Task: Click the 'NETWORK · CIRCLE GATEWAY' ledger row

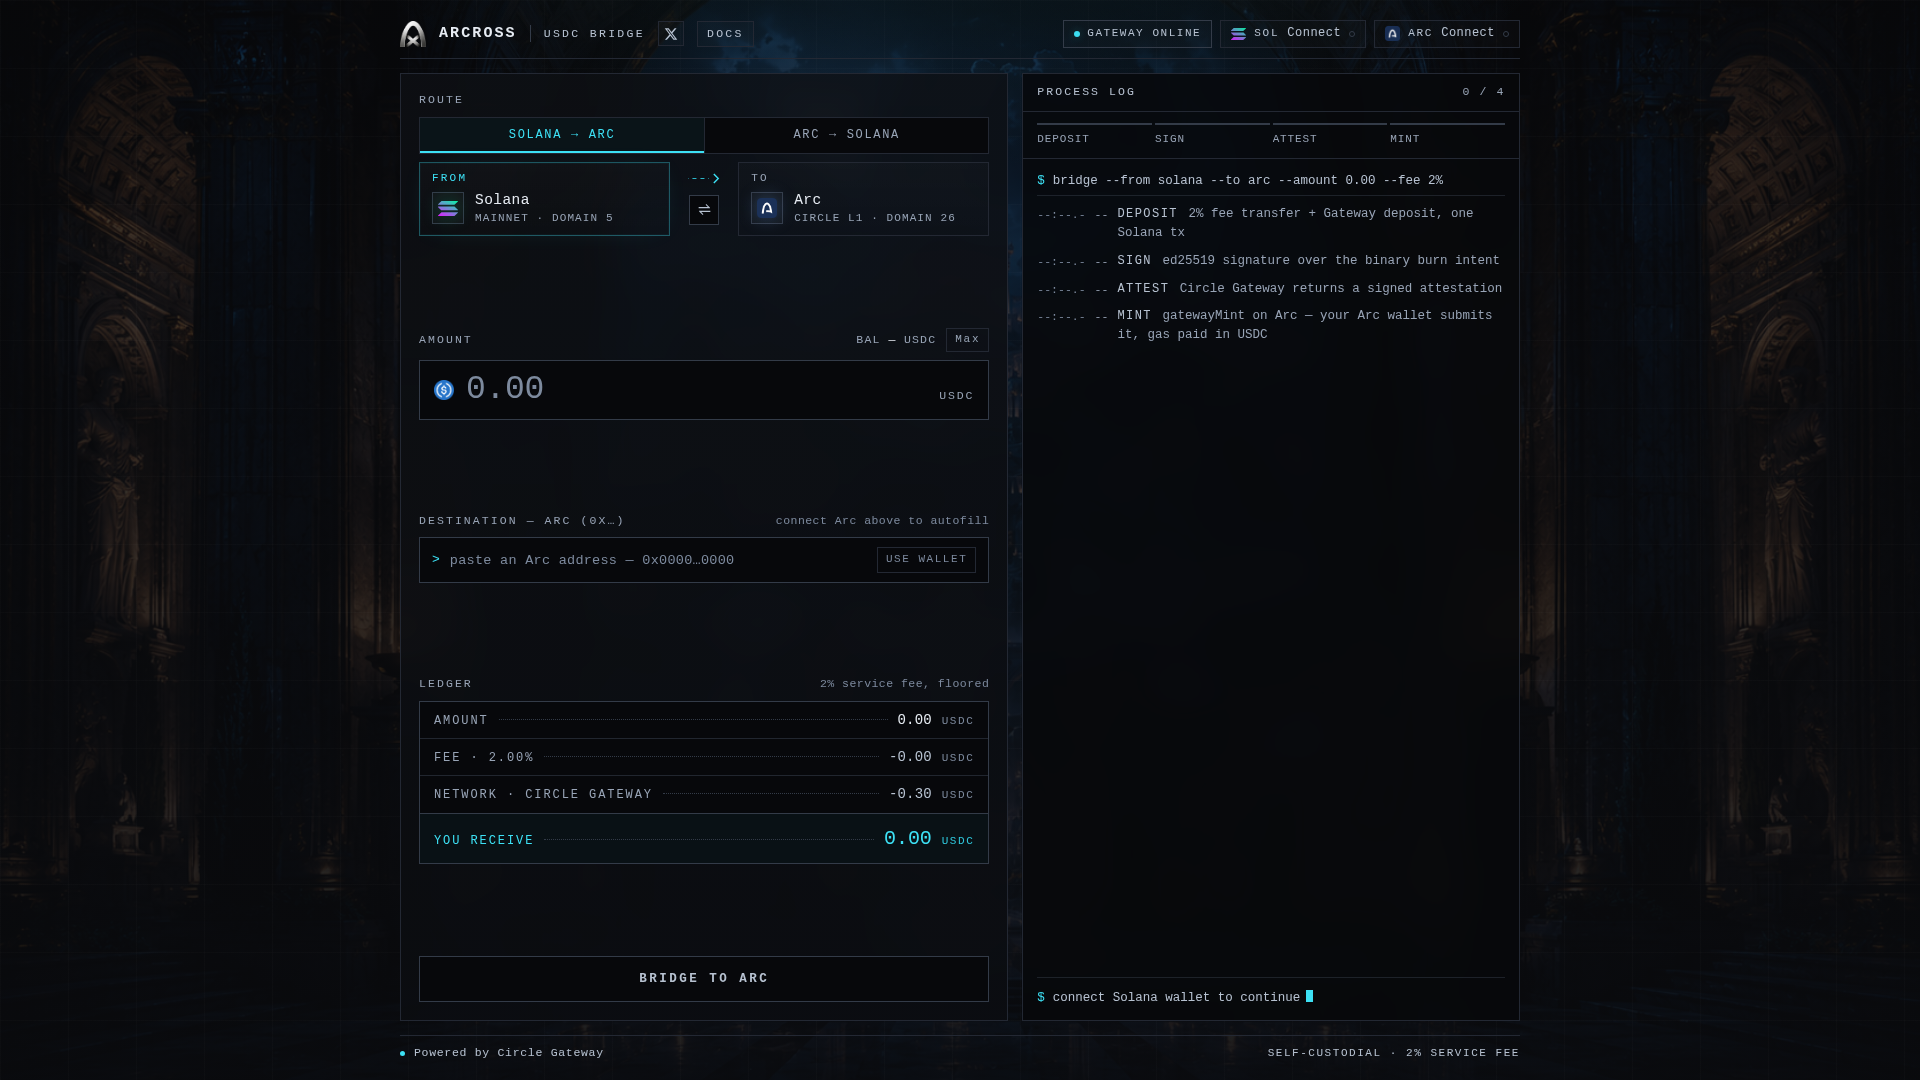Action: tap(704, 794)
